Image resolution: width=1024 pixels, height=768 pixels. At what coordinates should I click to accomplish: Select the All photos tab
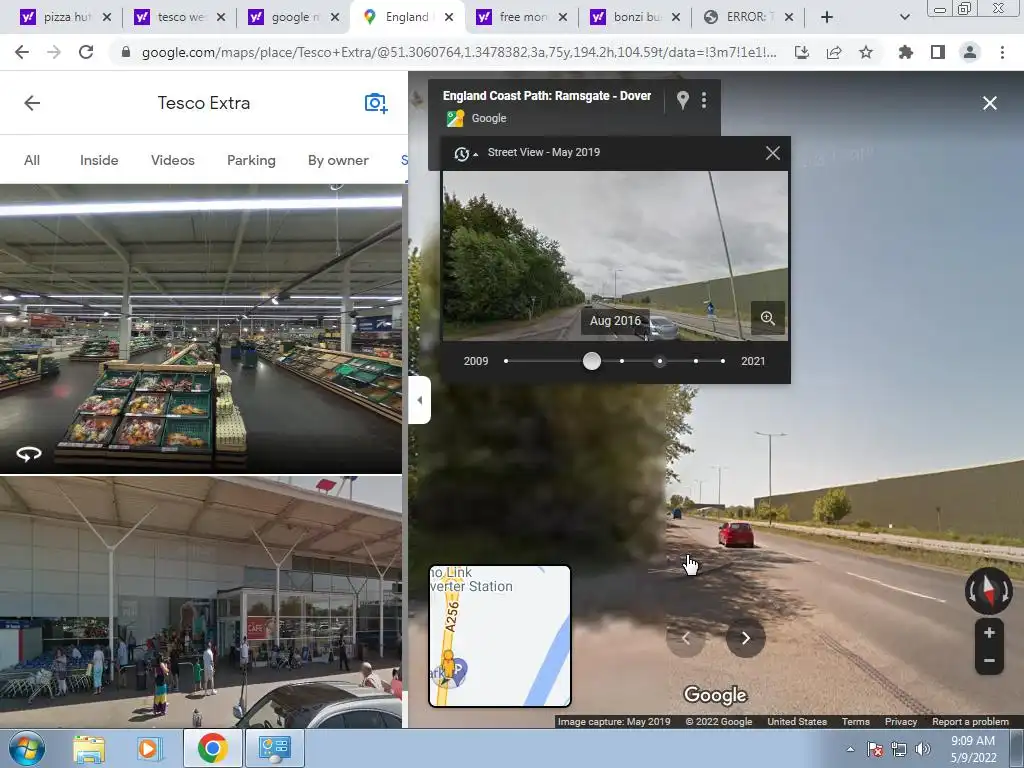[x=32, y=160]
